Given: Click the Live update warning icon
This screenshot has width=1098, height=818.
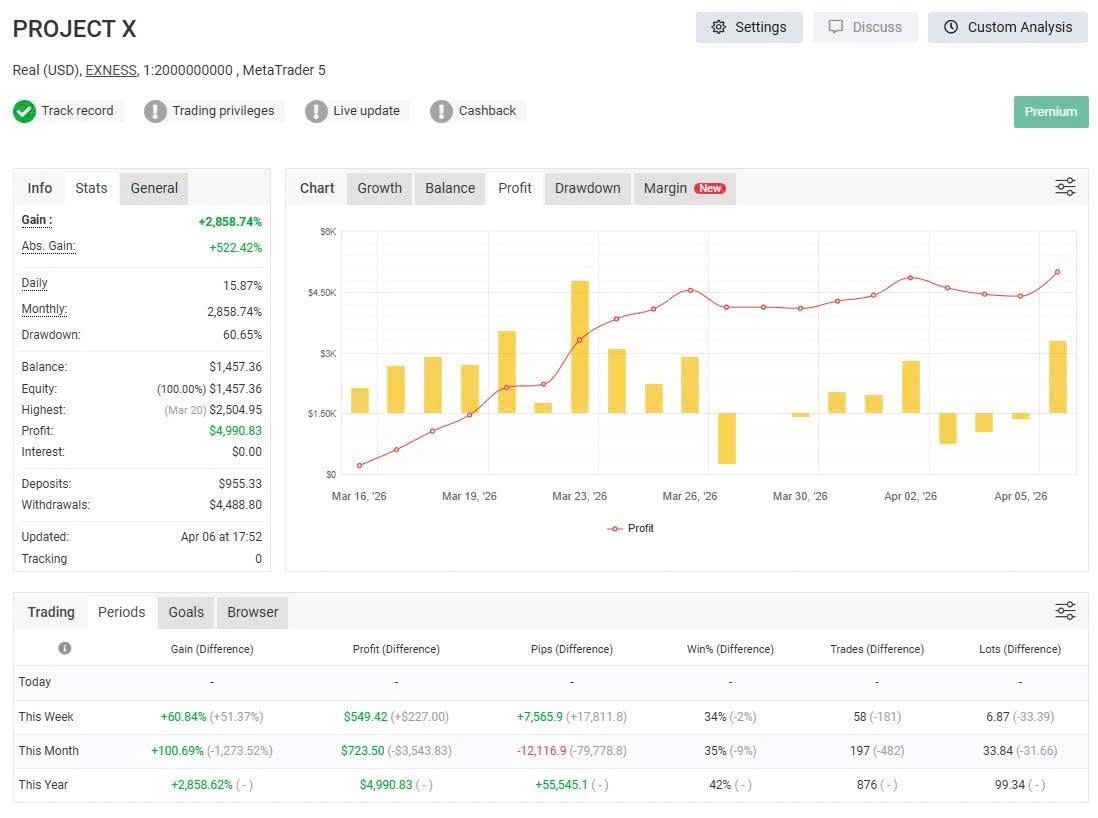Looking at the screenshot, I should (316, 111).
